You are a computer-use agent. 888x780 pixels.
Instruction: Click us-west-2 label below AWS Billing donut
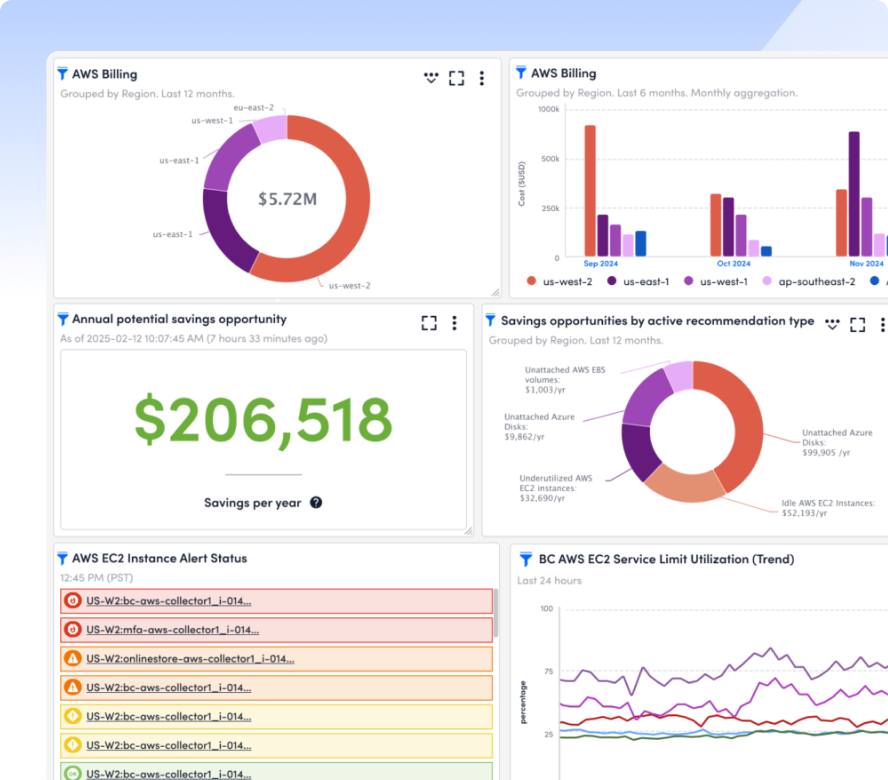point(349,285)
